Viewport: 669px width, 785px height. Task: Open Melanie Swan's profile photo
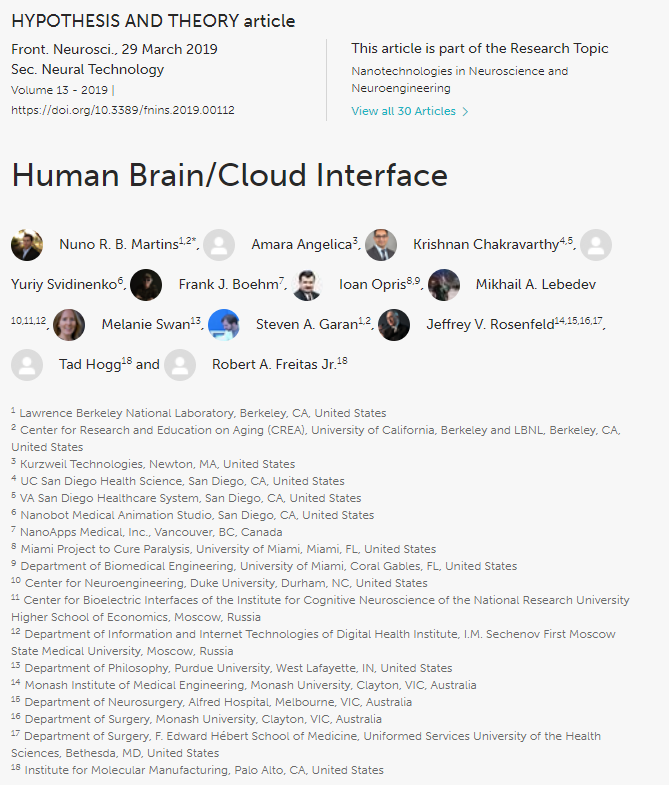point(69,325)
